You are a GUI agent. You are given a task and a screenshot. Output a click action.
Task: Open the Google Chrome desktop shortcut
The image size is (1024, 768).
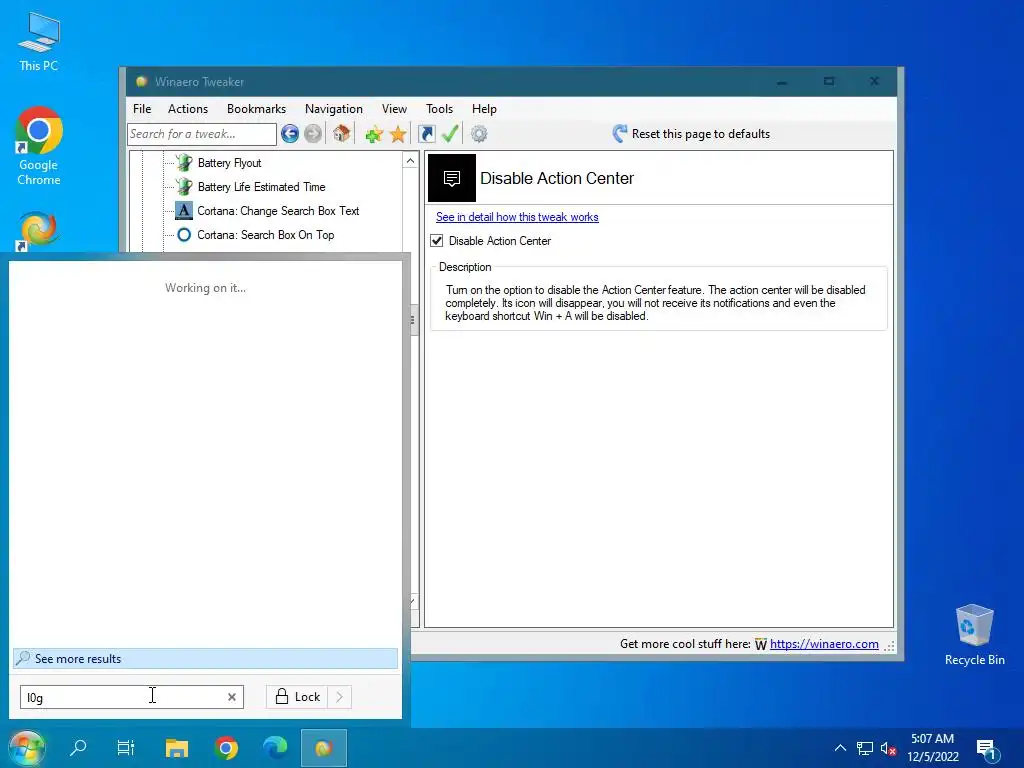(x=39, y=146)
